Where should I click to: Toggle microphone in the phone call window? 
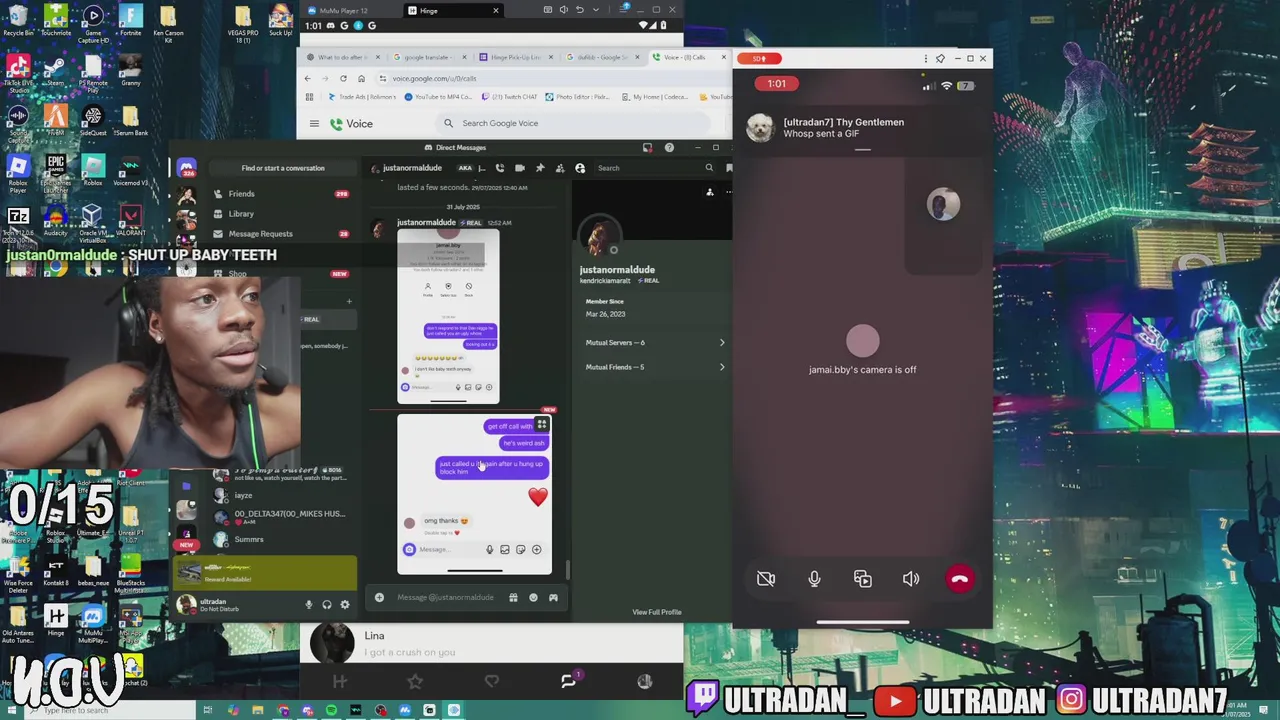pos(814,579)
